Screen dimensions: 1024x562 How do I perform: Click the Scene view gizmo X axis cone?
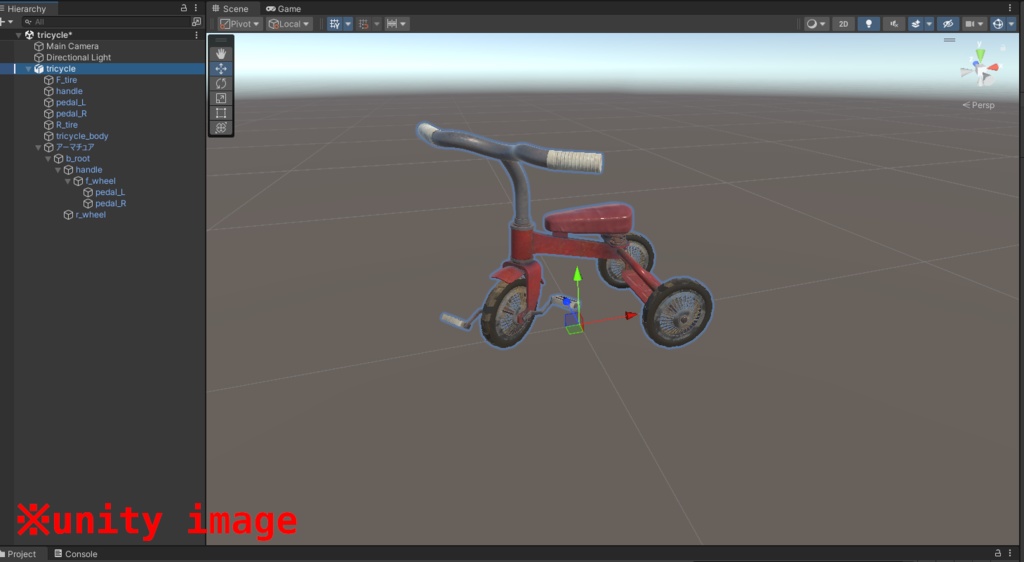pyautogui.click(x=993, y=67)
